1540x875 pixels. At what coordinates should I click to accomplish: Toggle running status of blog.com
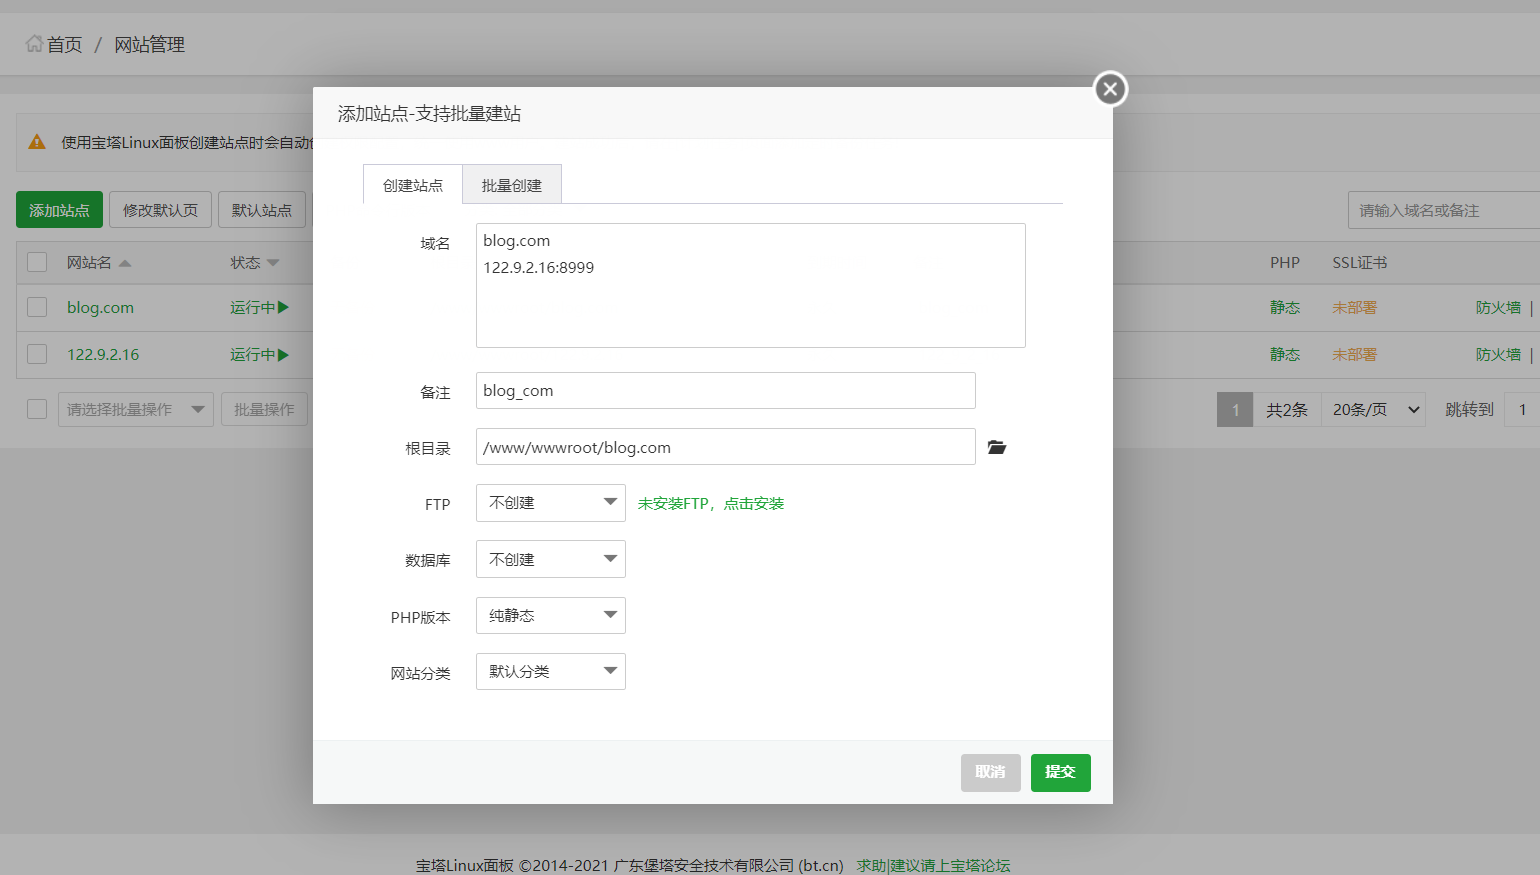tap(259, 307)
